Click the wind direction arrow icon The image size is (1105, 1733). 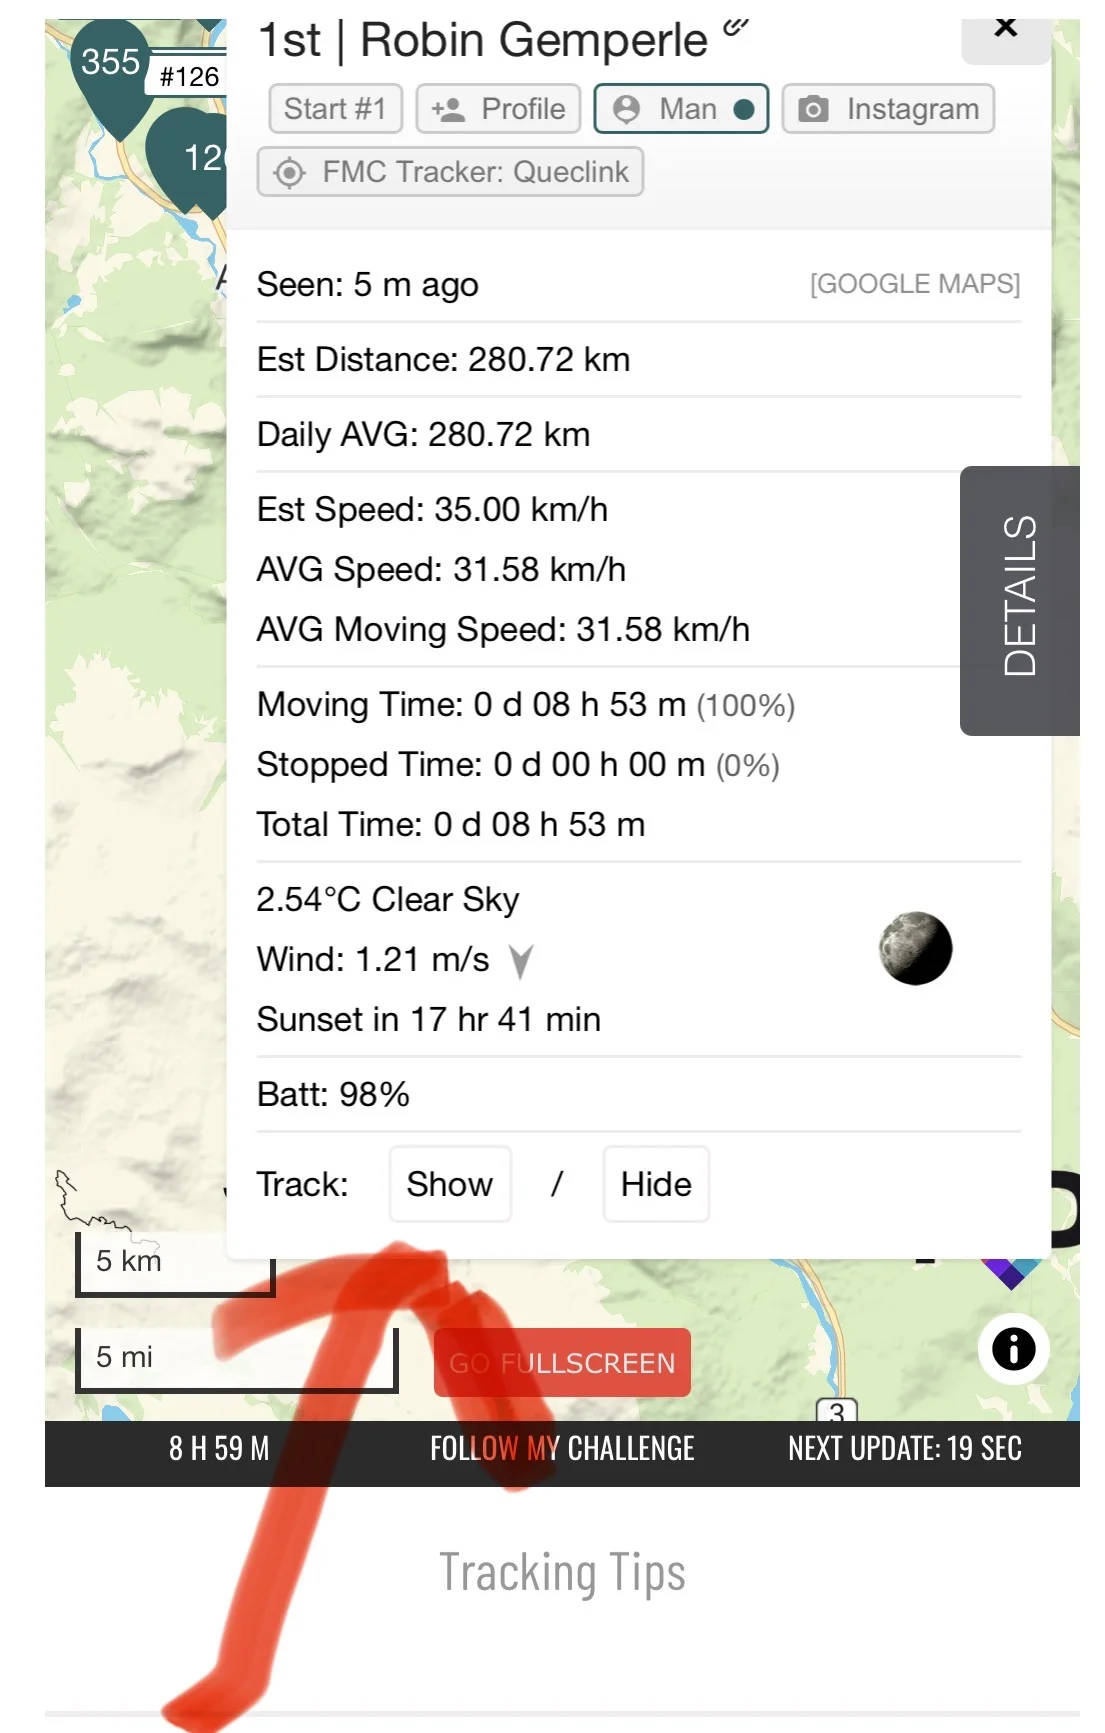point(521,961)
